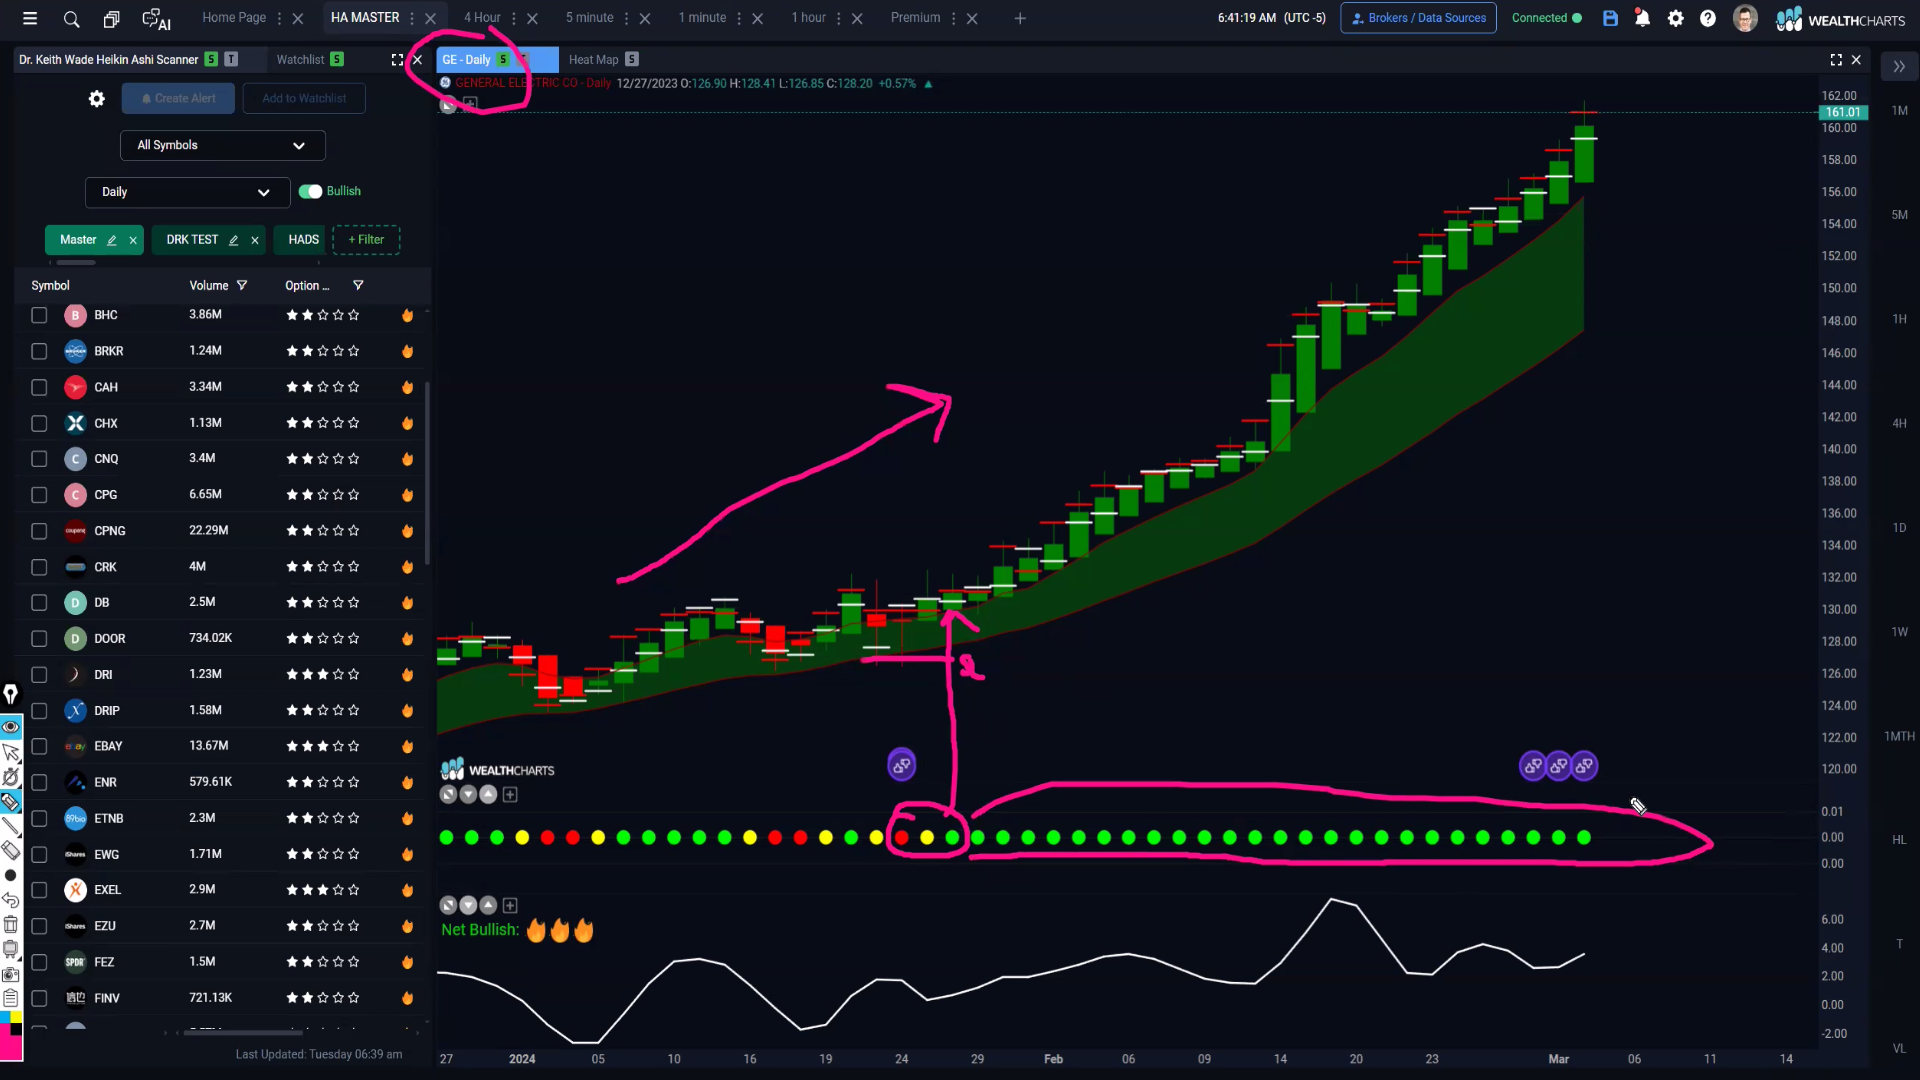Check the EBAY row checkbox

[x=39, y=746]
